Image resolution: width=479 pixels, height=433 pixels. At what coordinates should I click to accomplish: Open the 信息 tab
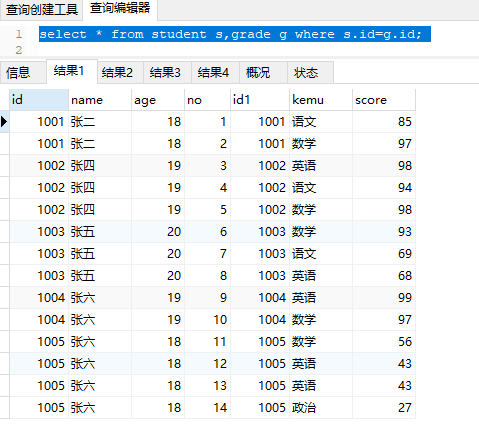[x=23, y=72]
